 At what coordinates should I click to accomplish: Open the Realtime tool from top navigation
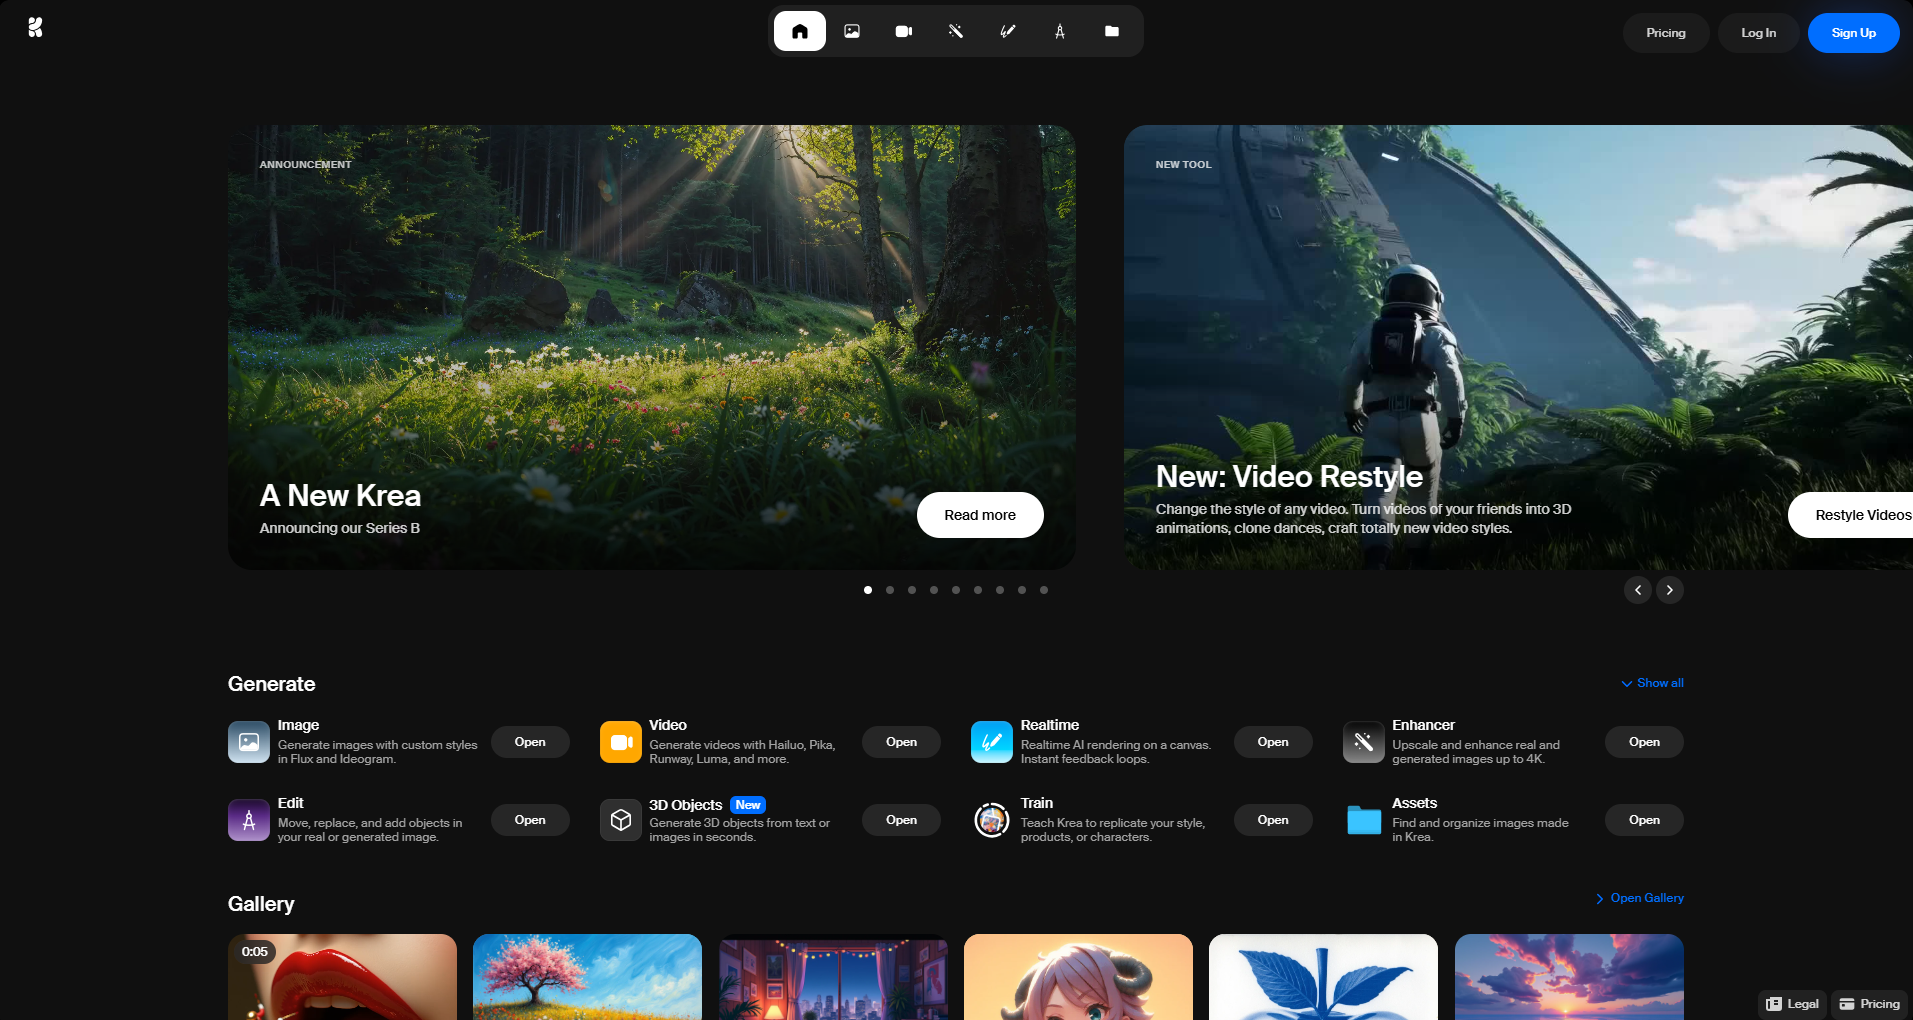(1008, 31)
